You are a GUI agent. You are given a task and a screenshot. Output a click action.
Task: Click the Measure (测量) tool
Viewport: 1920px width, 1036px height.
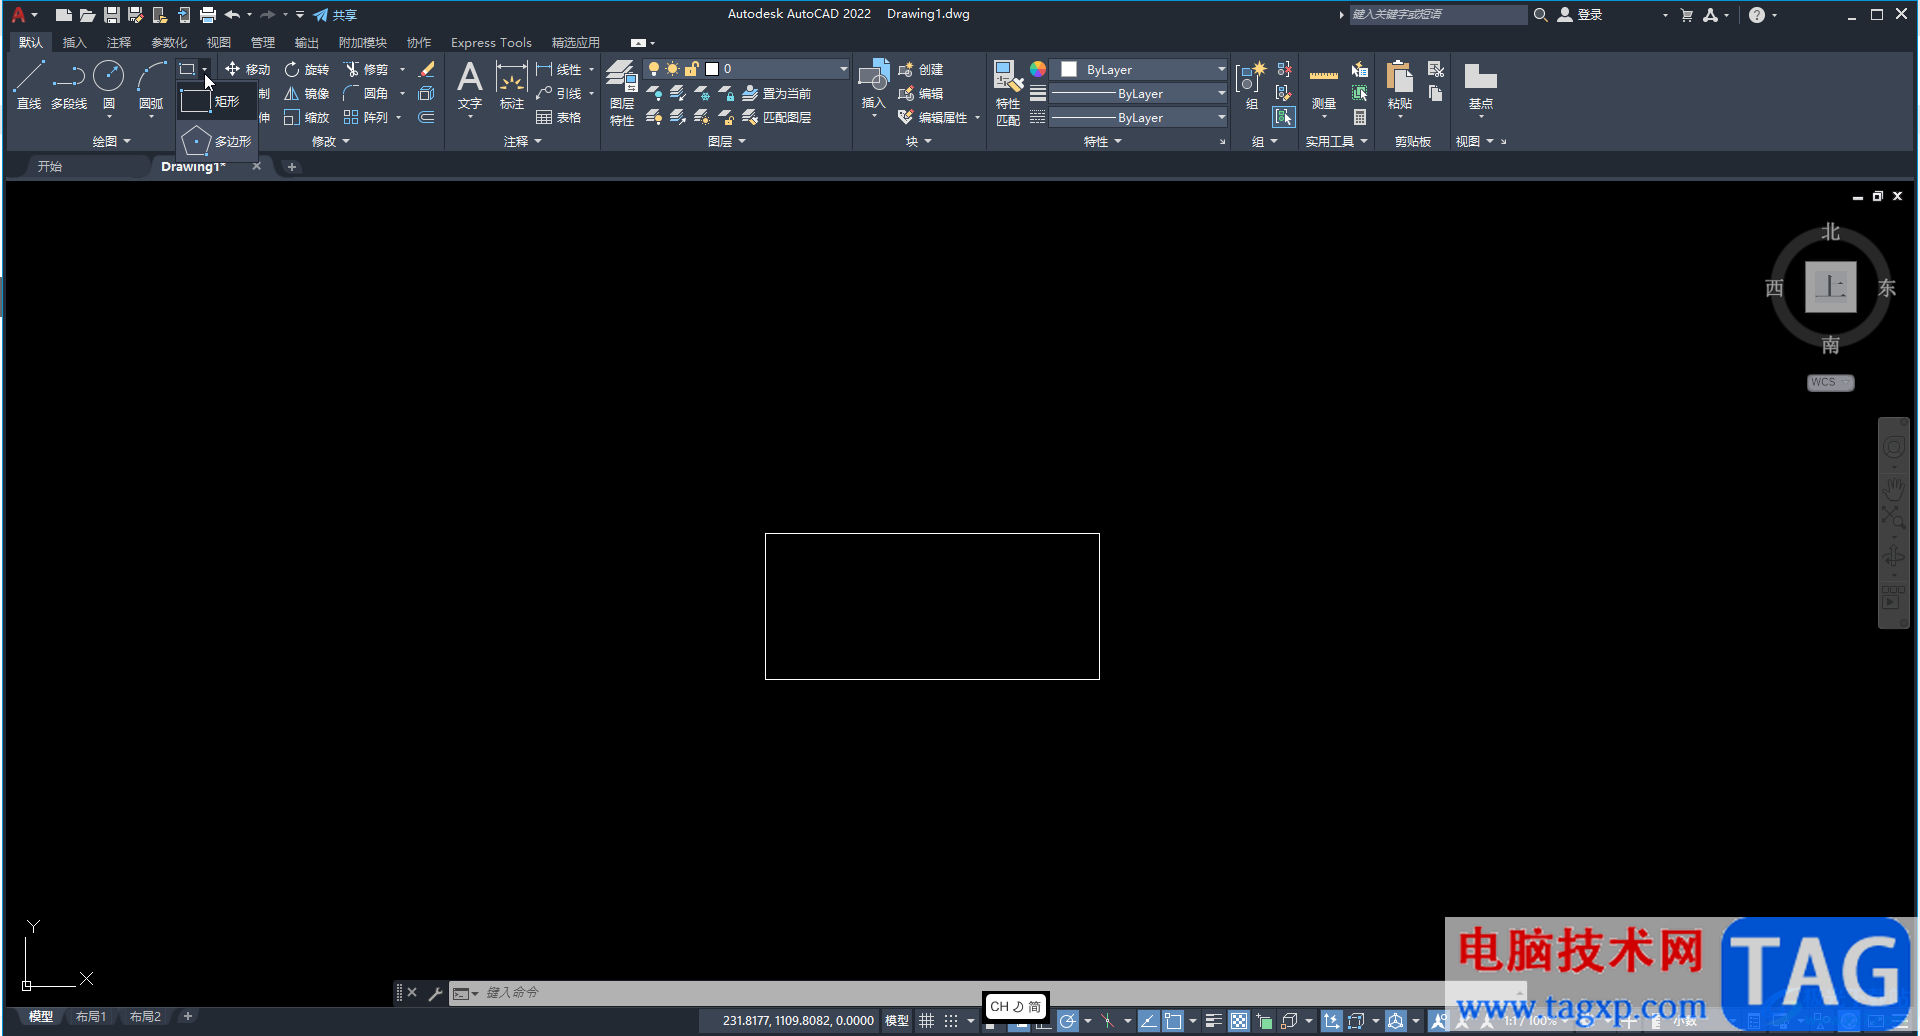click(1324, 88)
